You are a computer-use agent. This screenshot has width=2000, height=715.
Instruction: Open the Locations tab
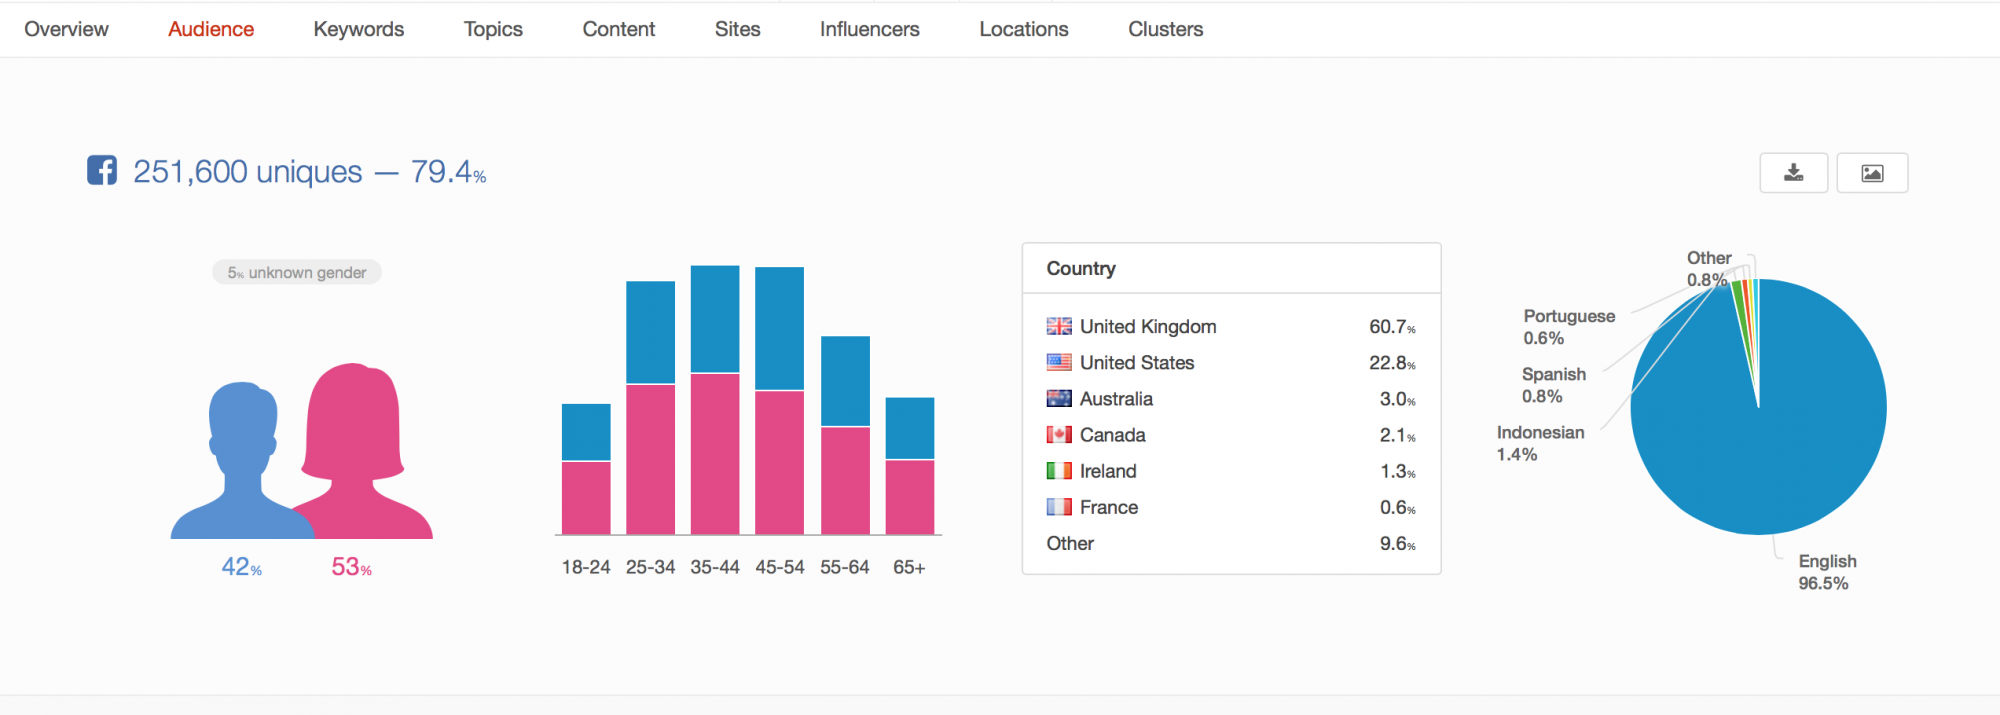point(1023,29)
